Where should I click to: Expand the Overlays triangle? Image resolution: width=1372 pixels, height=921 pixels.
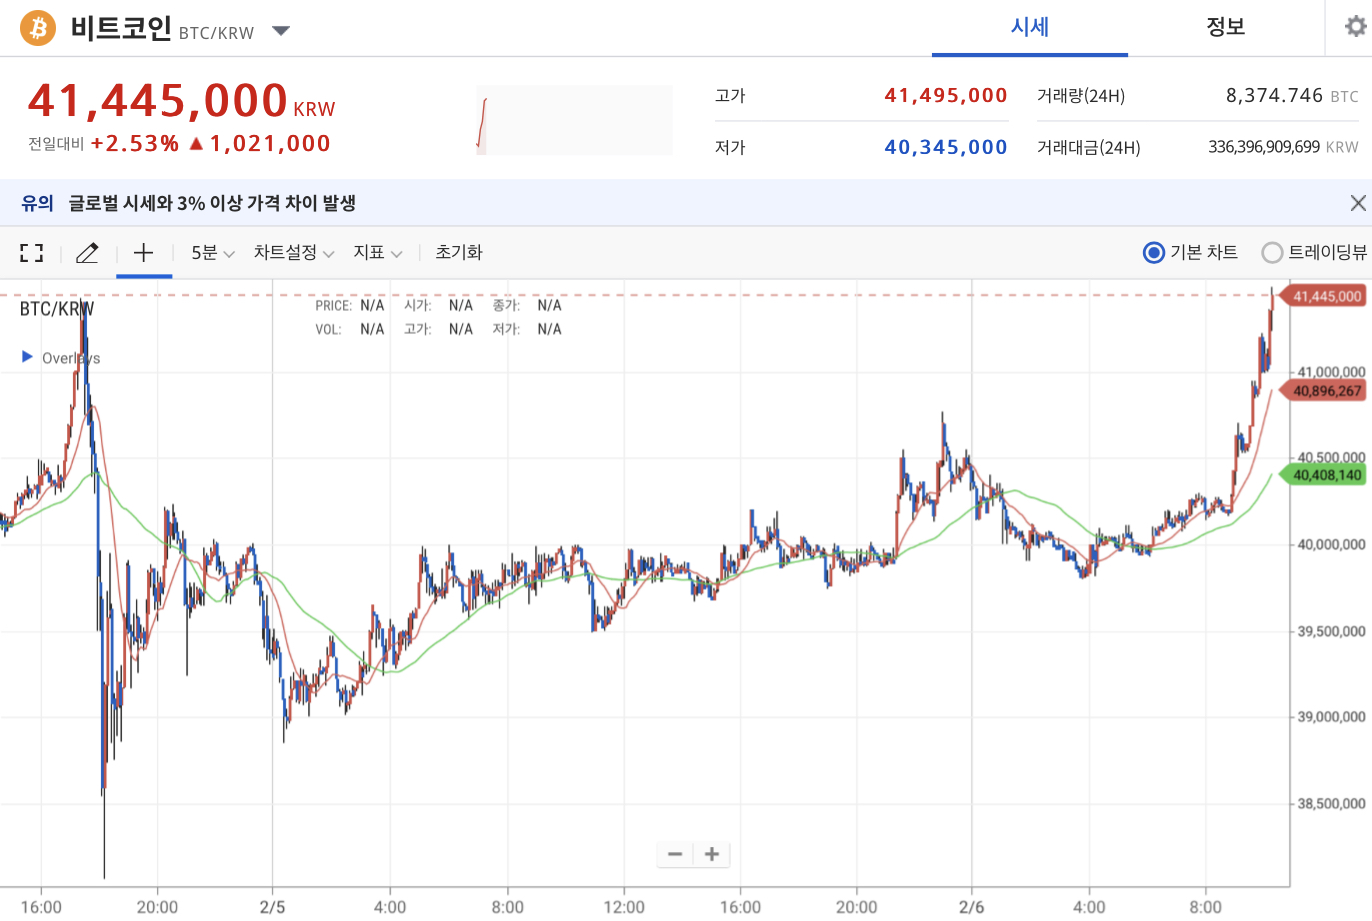point(28,356)
